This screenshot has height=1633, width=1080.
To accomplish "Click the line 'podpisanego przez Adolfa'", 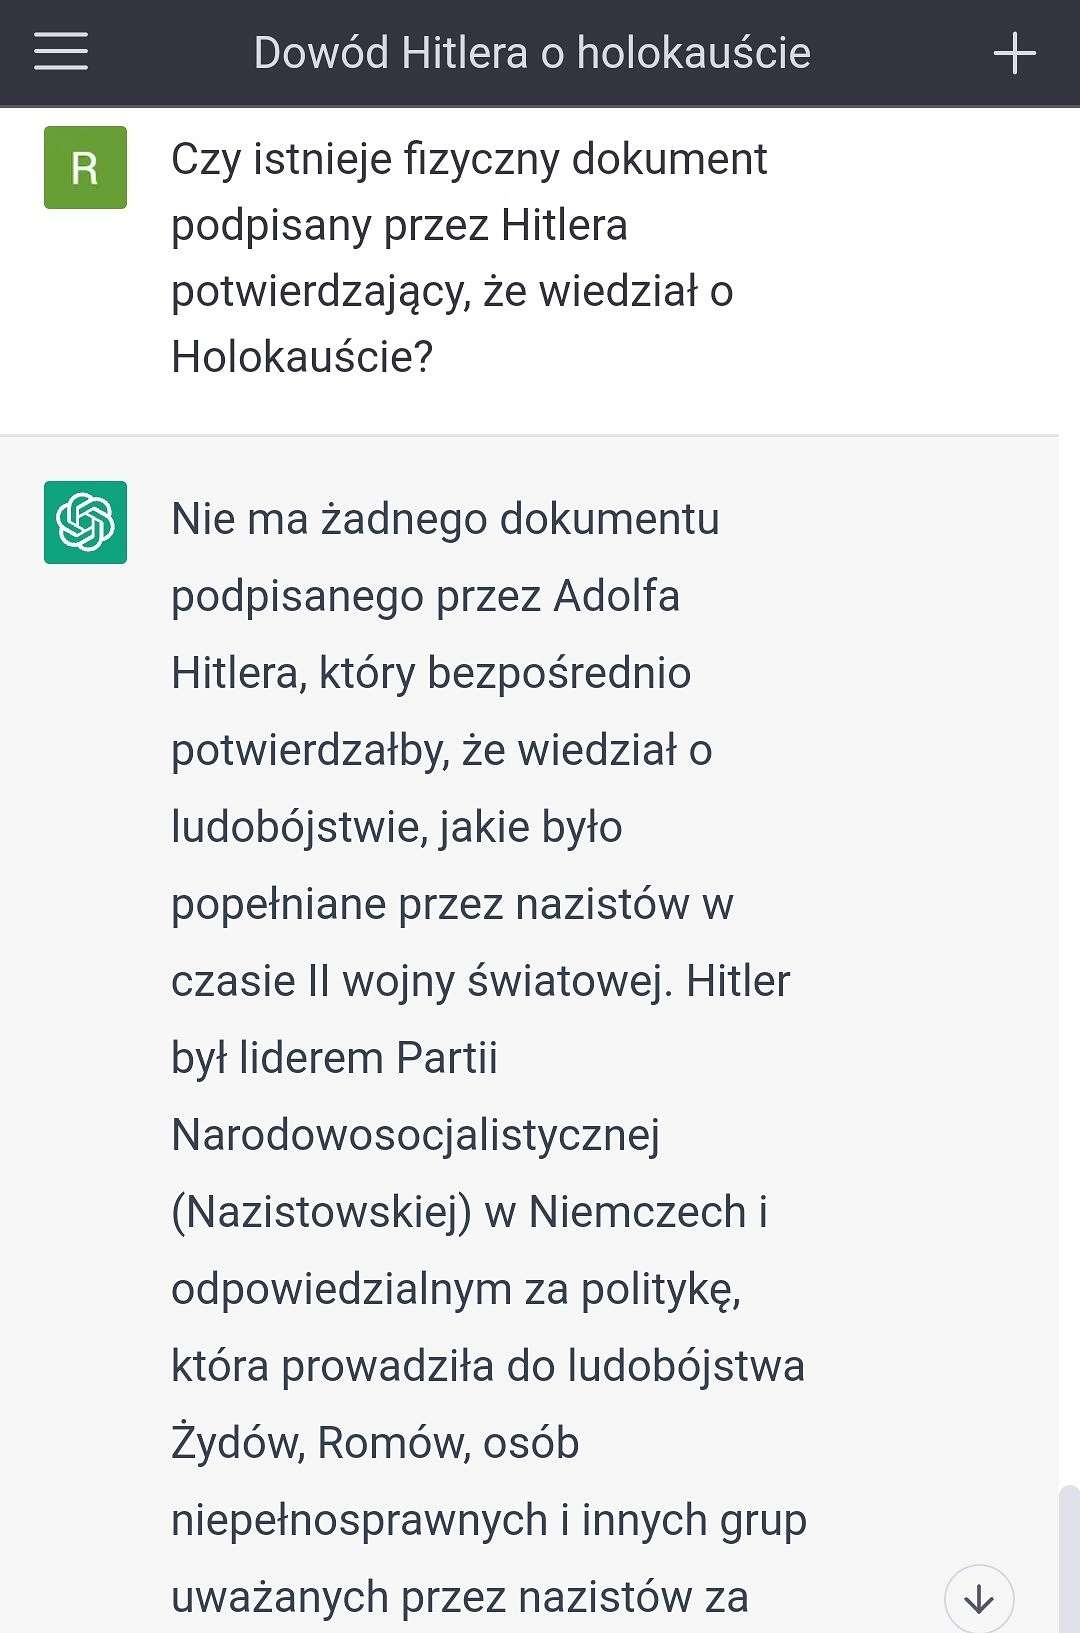I will (425, 597).
